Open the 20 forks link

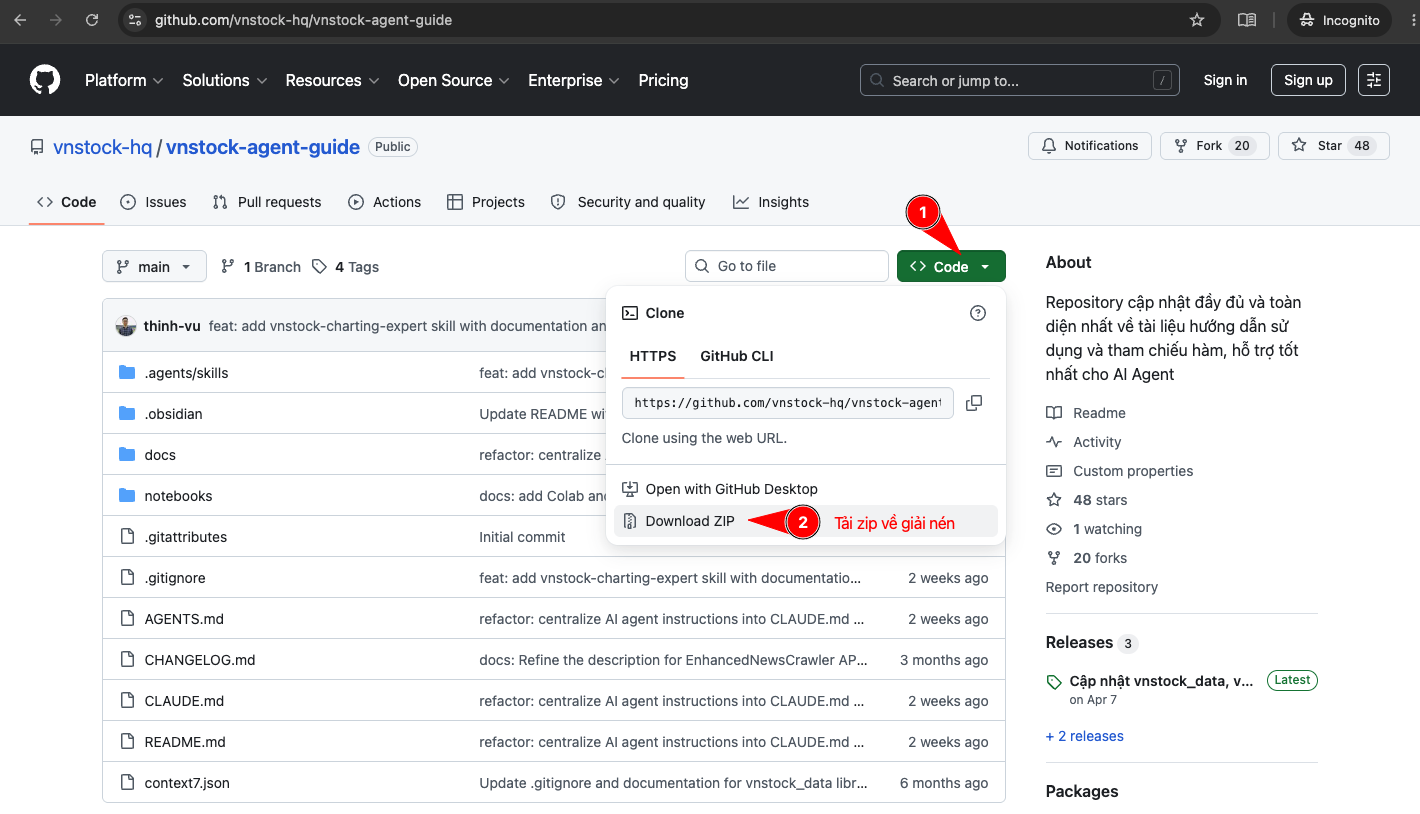click(x=1086, y=558)
